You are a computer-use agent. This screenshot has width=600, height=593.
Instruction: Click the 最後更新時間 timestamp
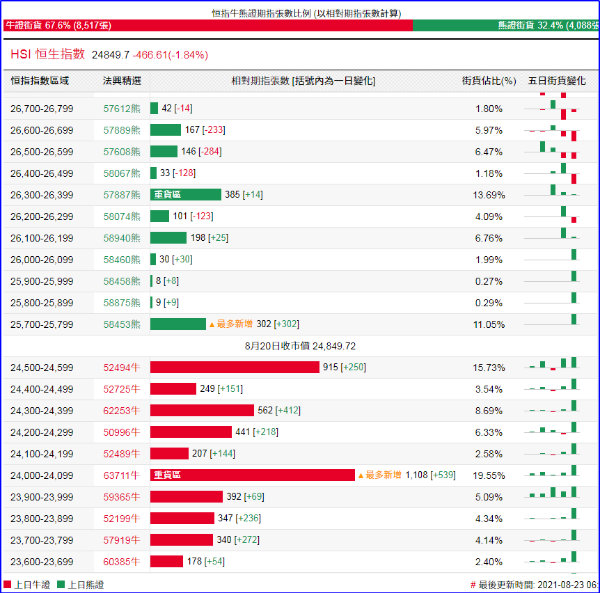click(537, 585)
